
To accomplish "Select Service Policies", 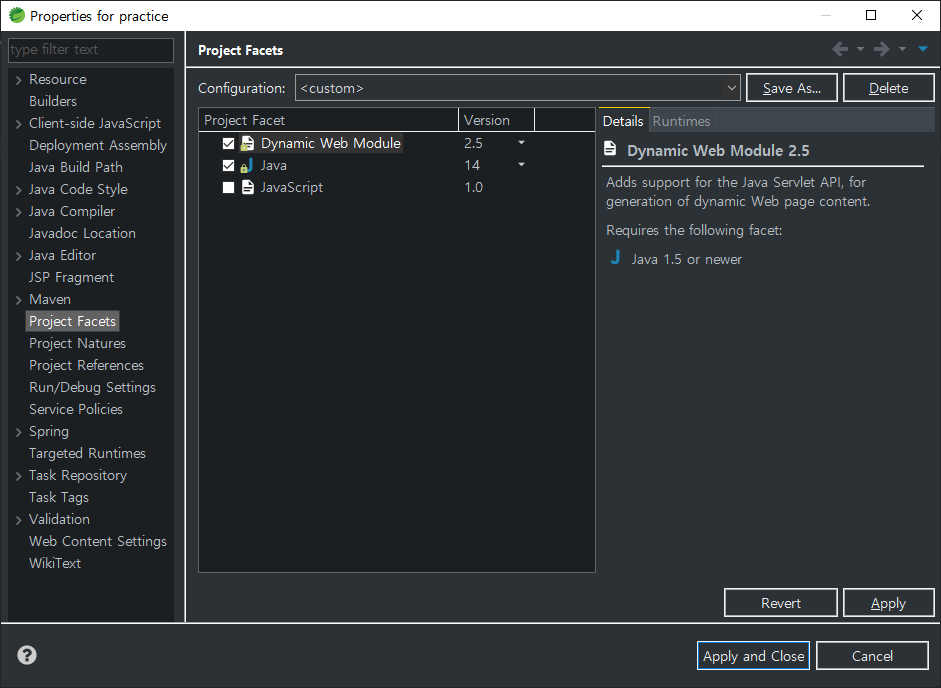I will coord(76,409).
